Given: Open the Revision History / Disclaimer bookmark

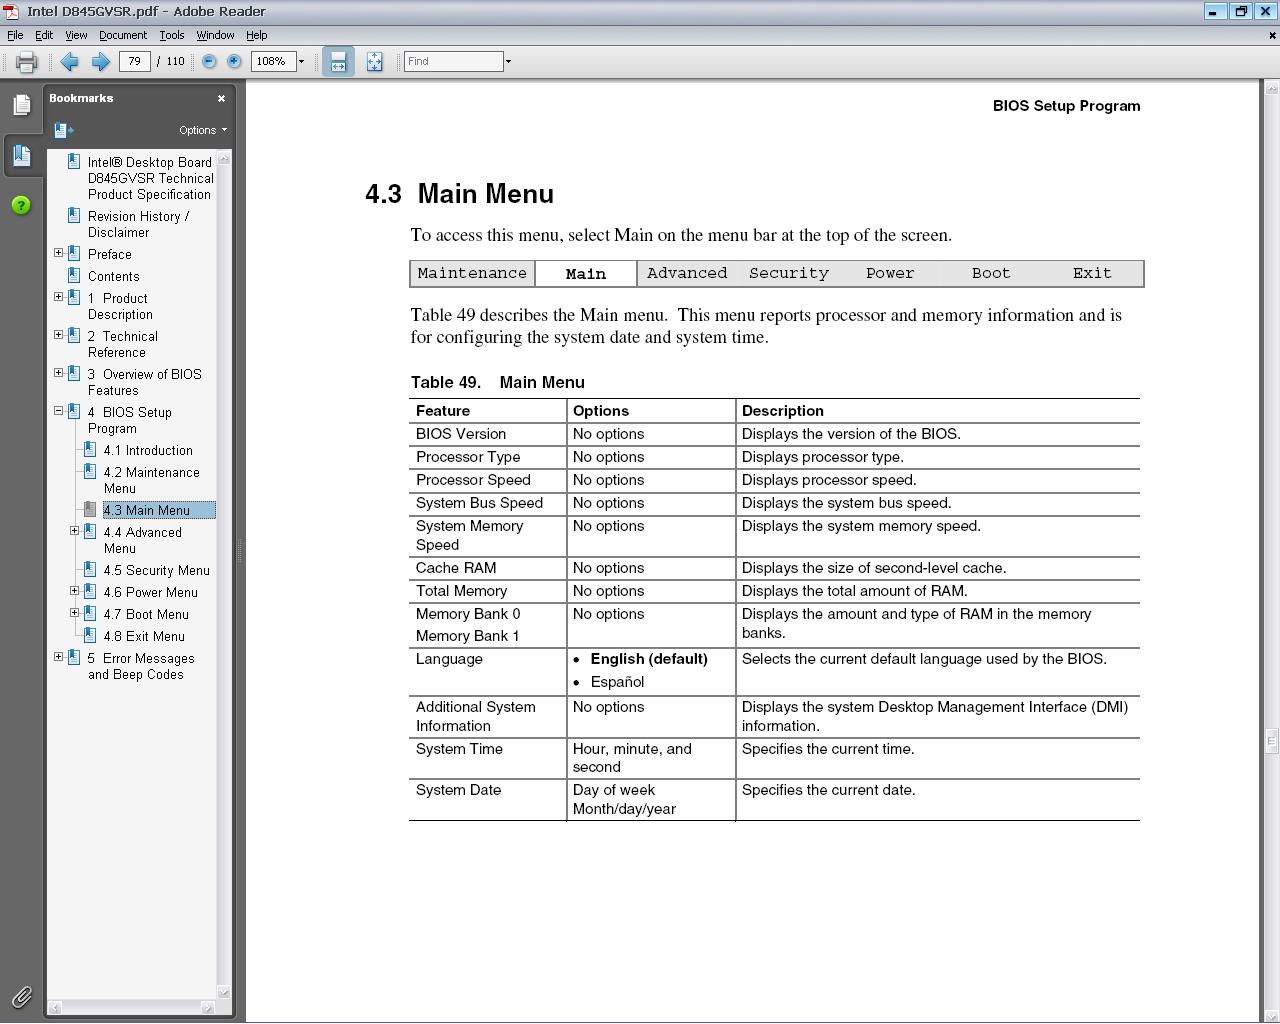Looking at the screenshot, I should point(138,224).
